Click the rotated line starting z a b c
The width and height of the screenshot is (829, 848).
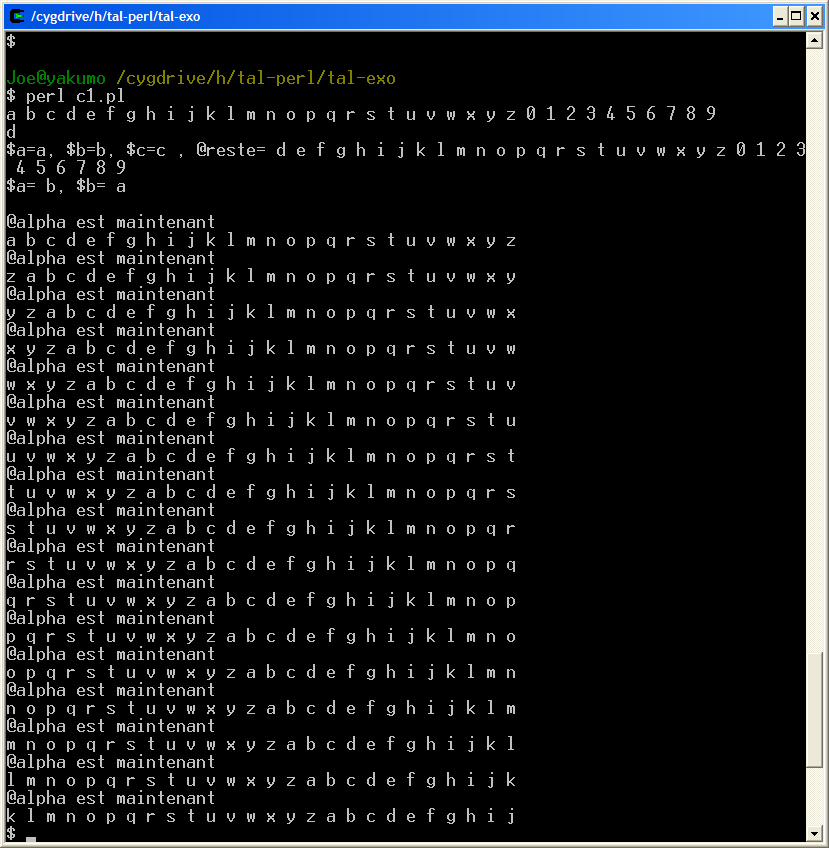[261, 276]
